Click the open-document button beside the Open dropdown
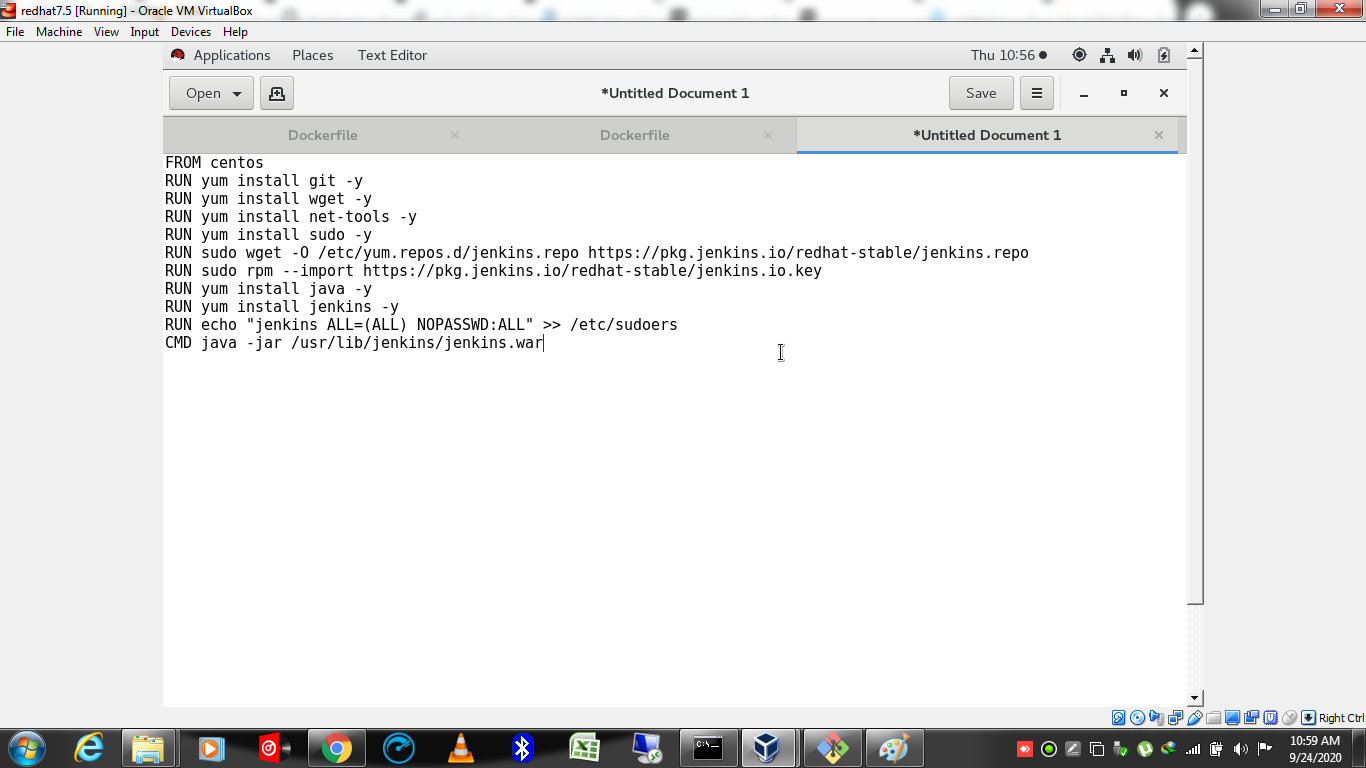 click(276, 92)
